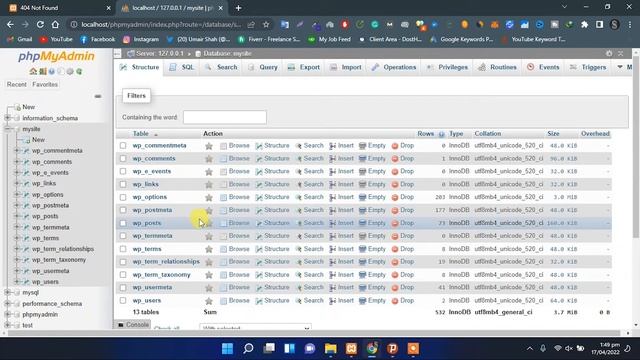Click the Browse icon for wp_postmeta

point(223,210)
